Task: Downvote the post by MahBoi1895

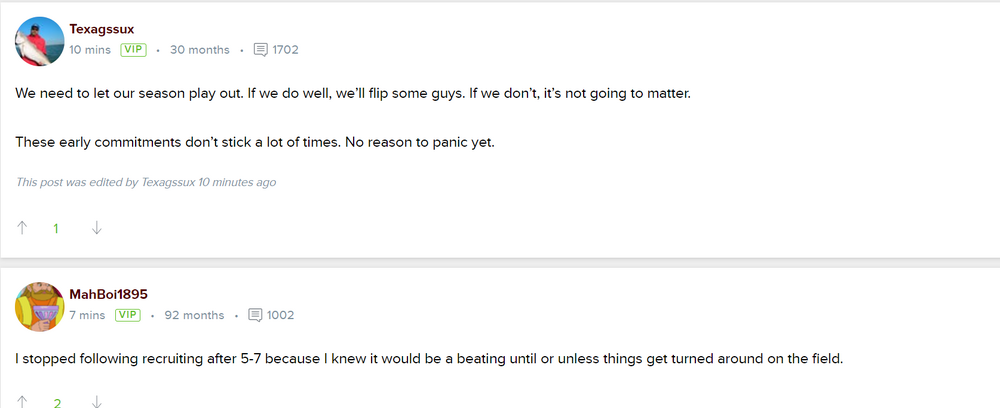Action: click(x=96, y=403)
